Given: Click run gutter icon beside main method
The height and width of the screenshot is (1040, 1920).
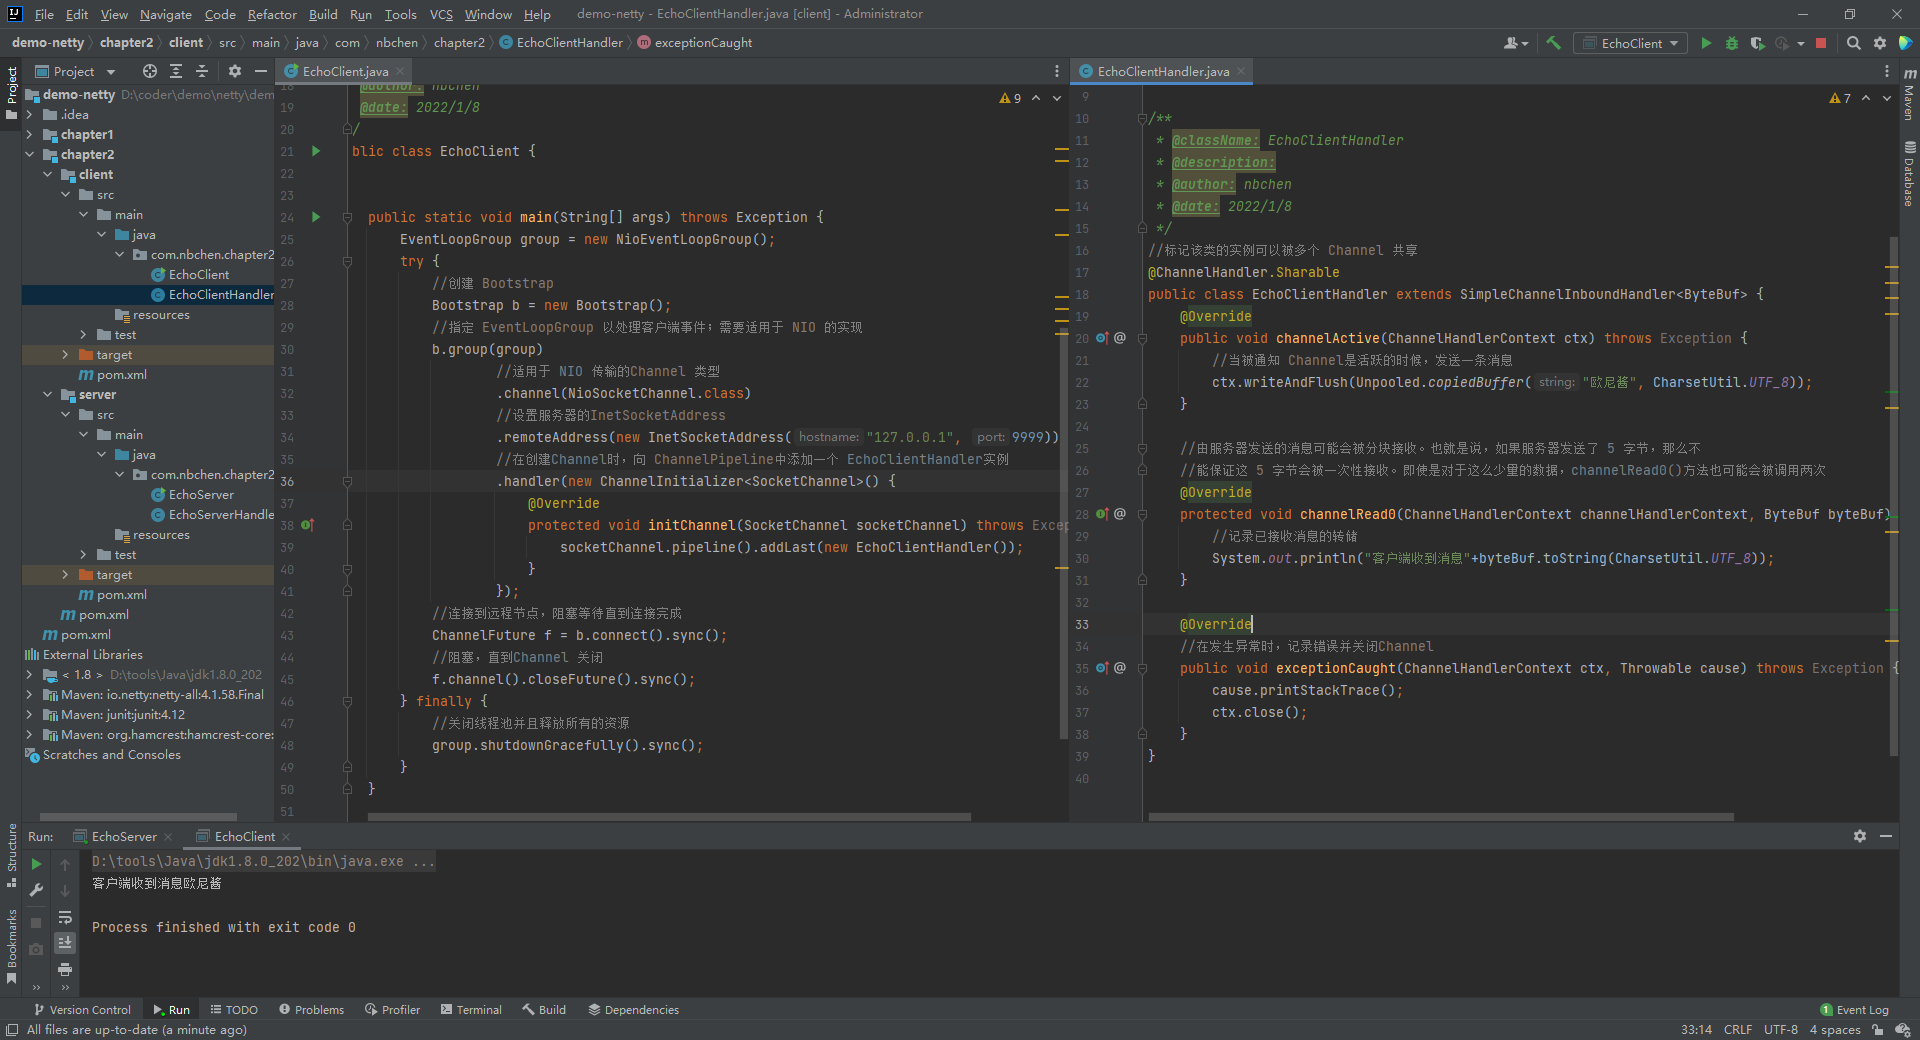Looking at the screenshot, I should point(316,217).
